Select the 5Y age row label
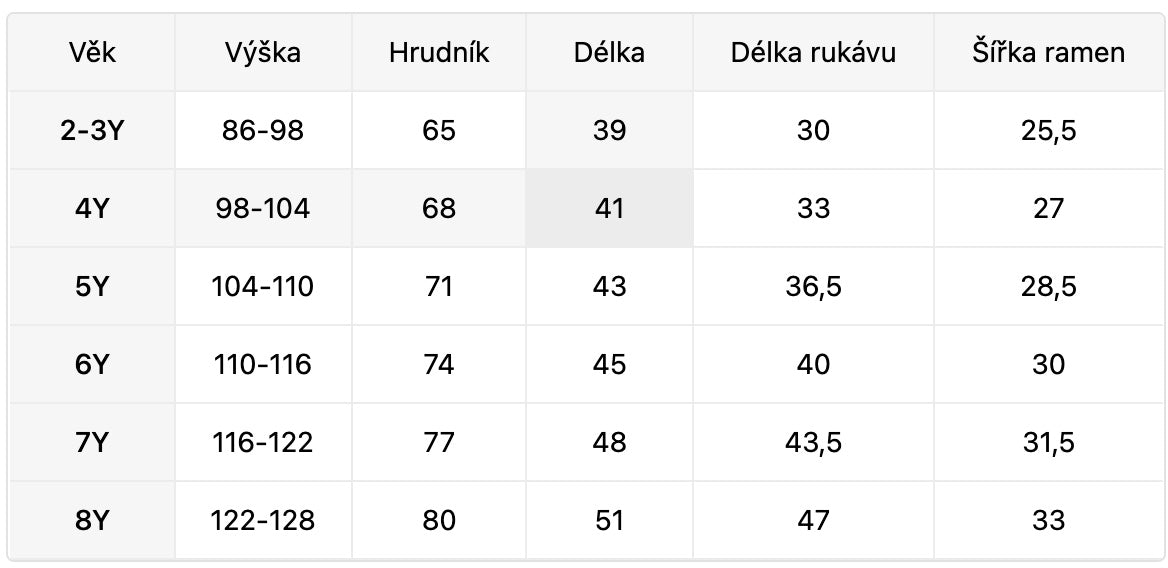Screen dimensions: 1168x568 point(92,286)
